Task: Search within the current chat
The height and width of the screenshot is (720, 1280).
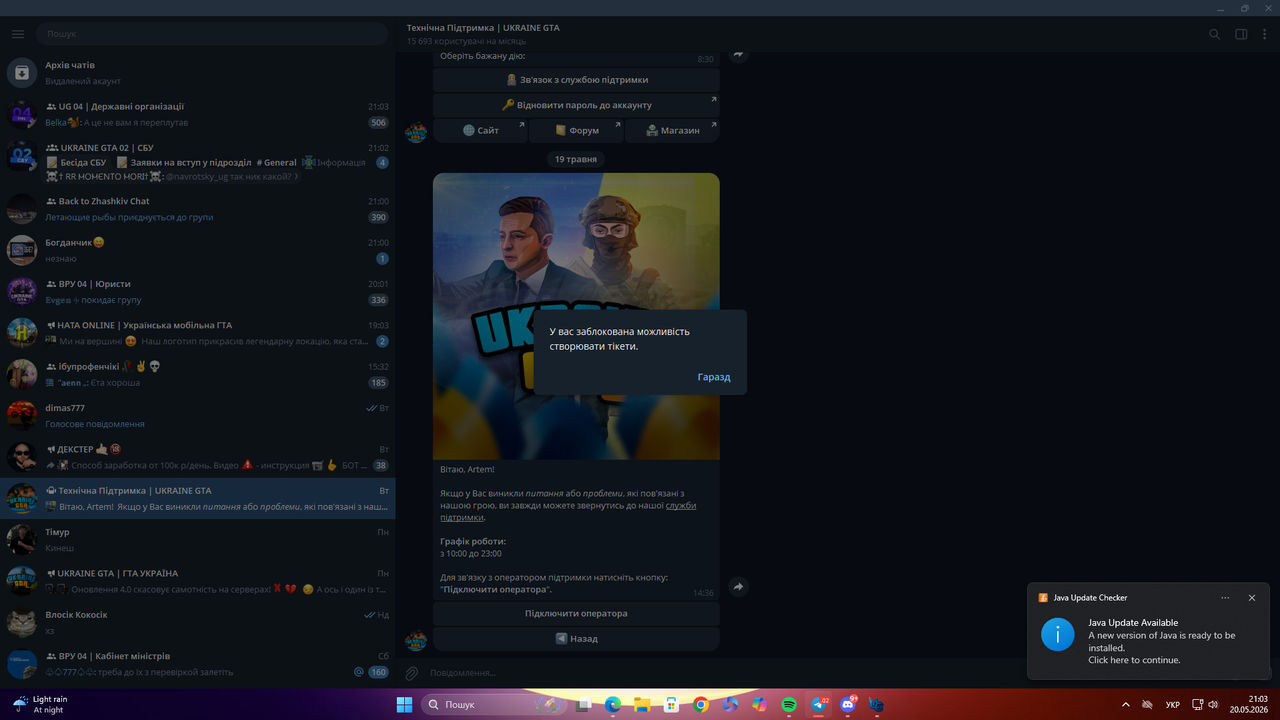Action: coord(1215,34)
